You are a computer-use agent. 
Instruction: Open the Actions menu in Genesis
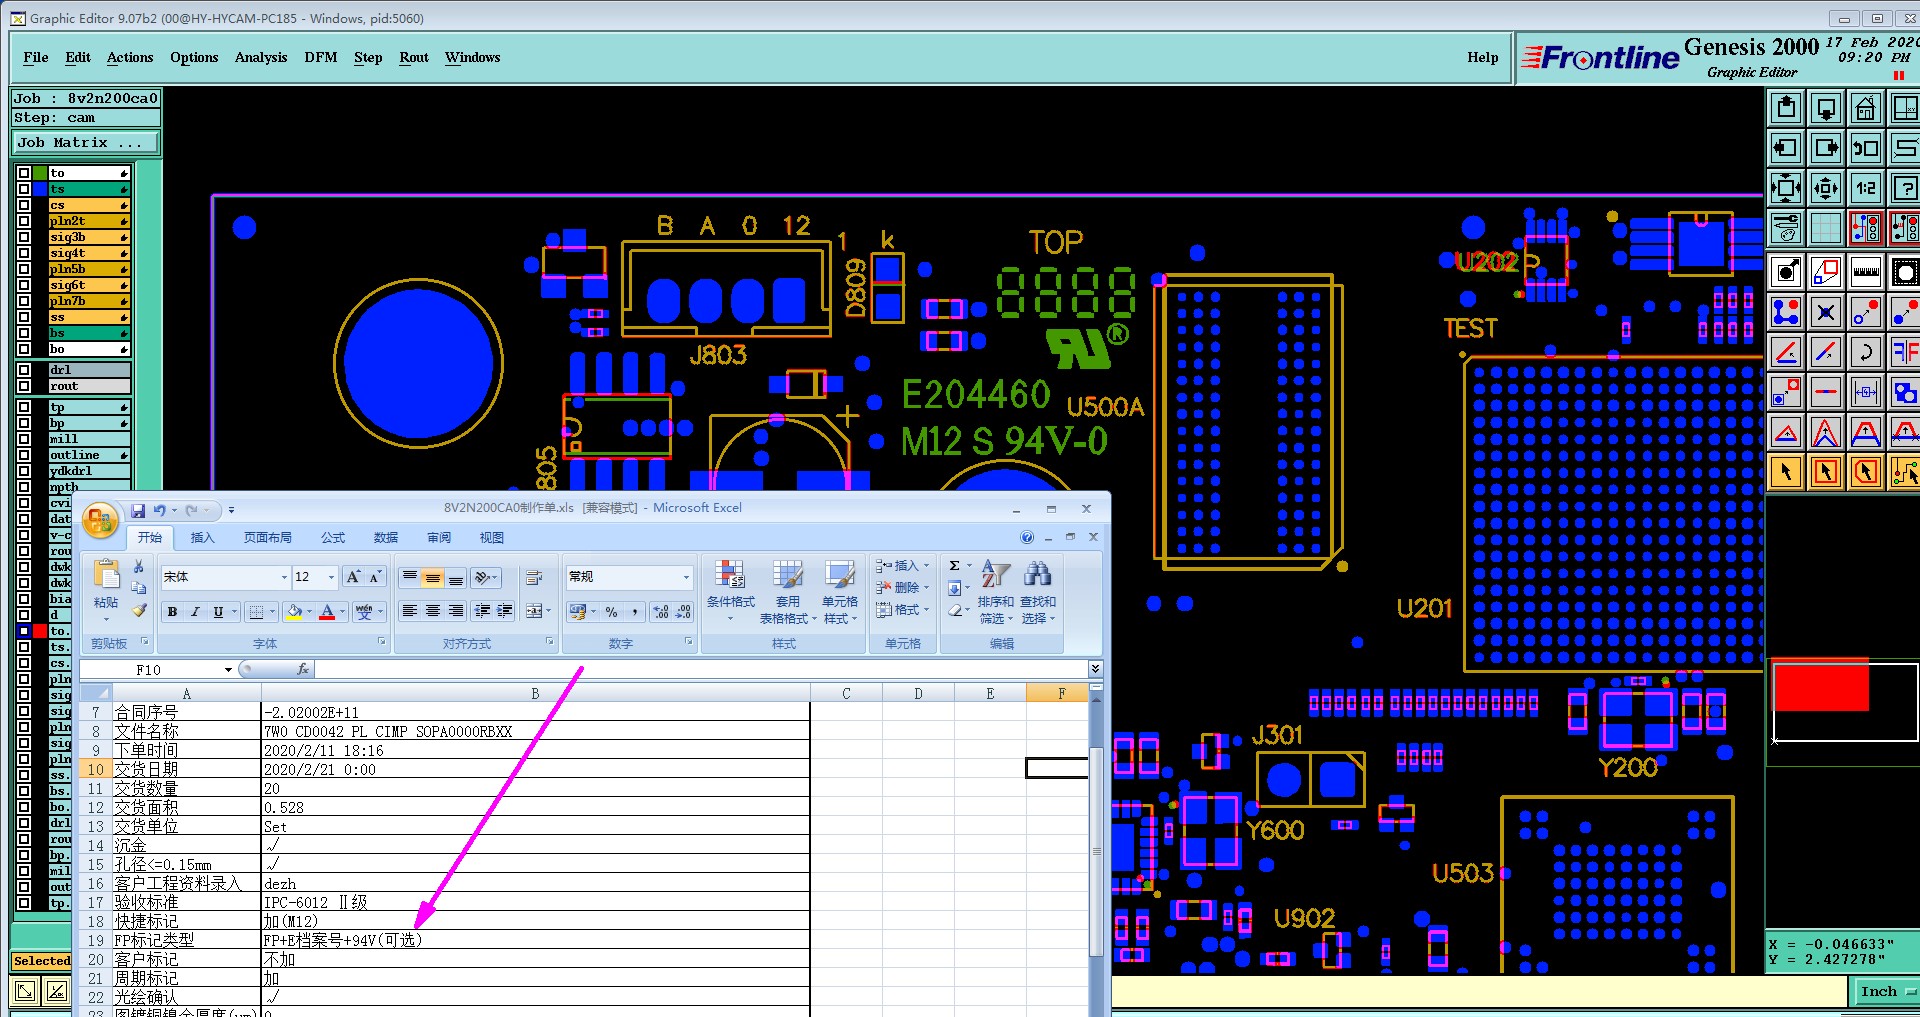(130, 57)
